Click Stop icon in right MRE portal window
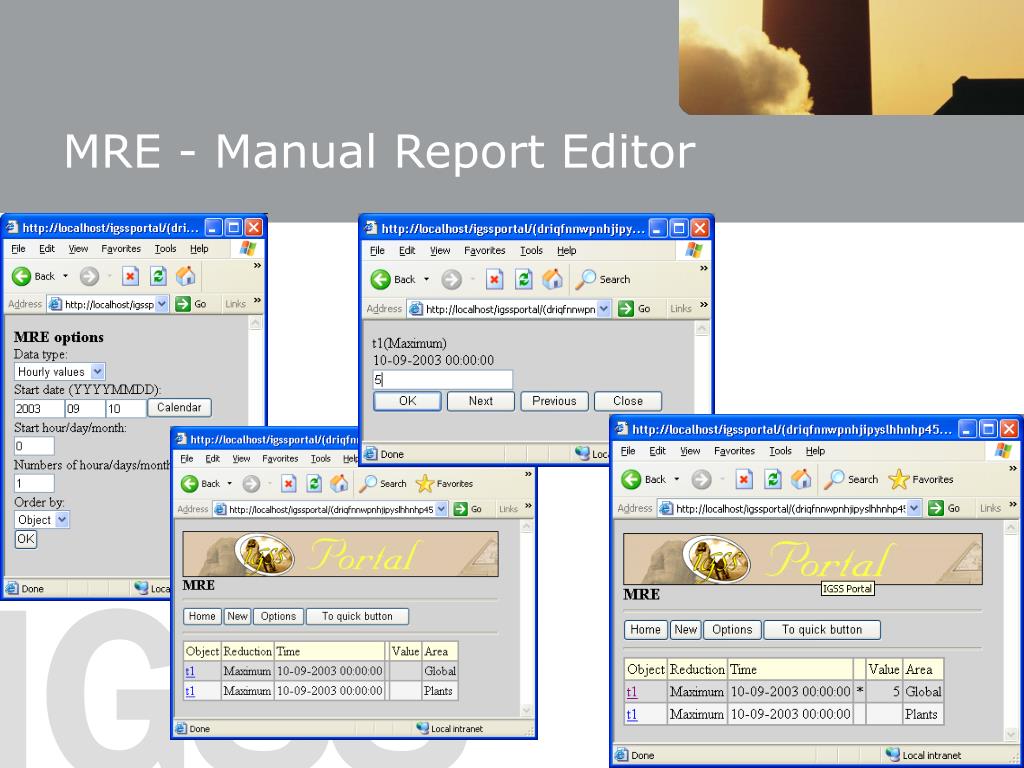The height and width of the screenshot is (768, 1024). click(744, 479)
